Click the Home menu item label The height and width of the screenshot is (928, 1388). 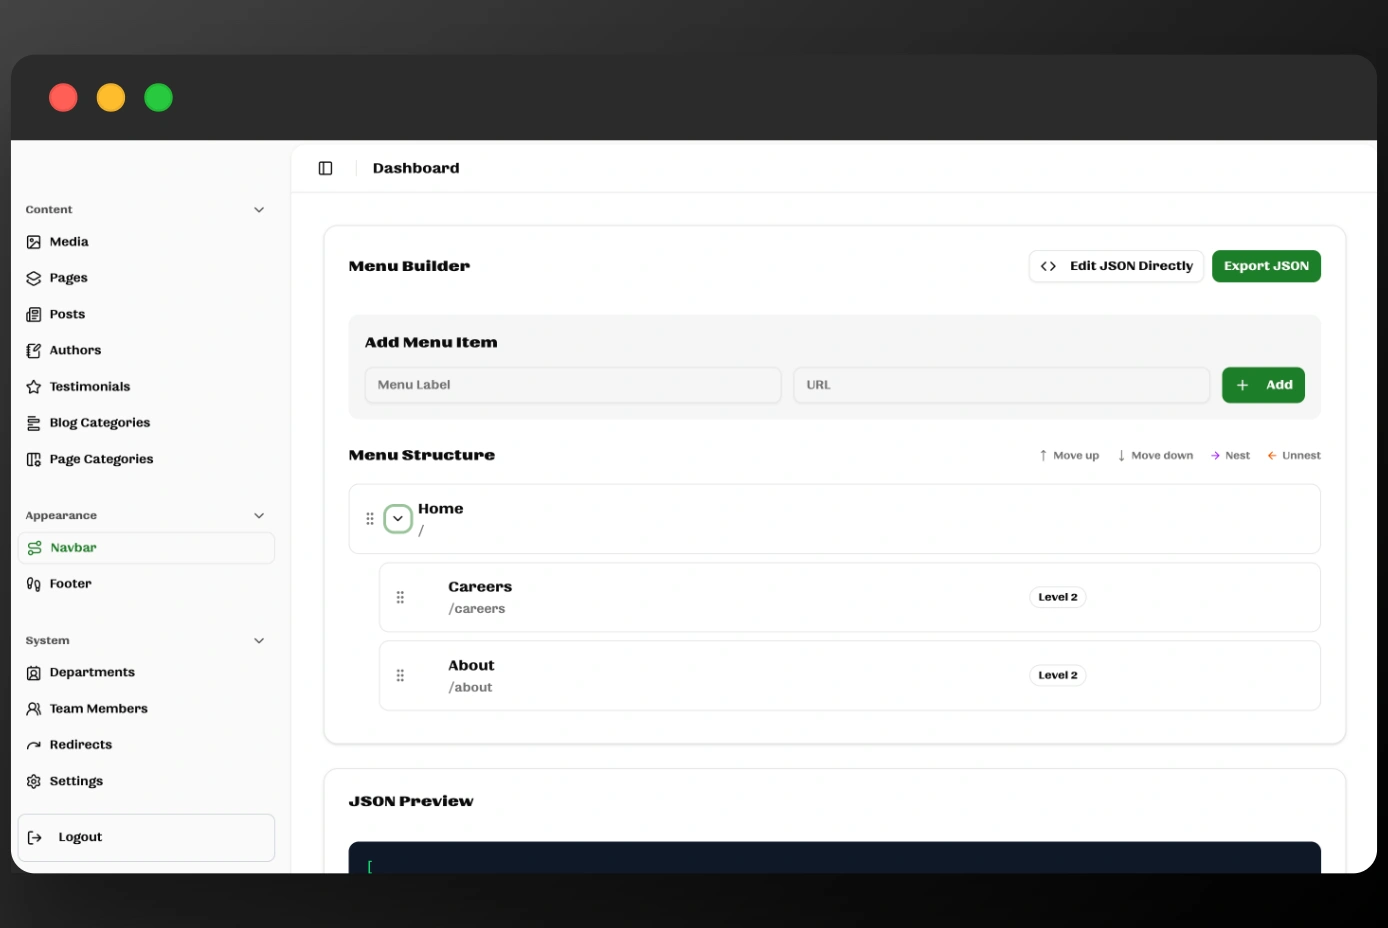(441, 509)
